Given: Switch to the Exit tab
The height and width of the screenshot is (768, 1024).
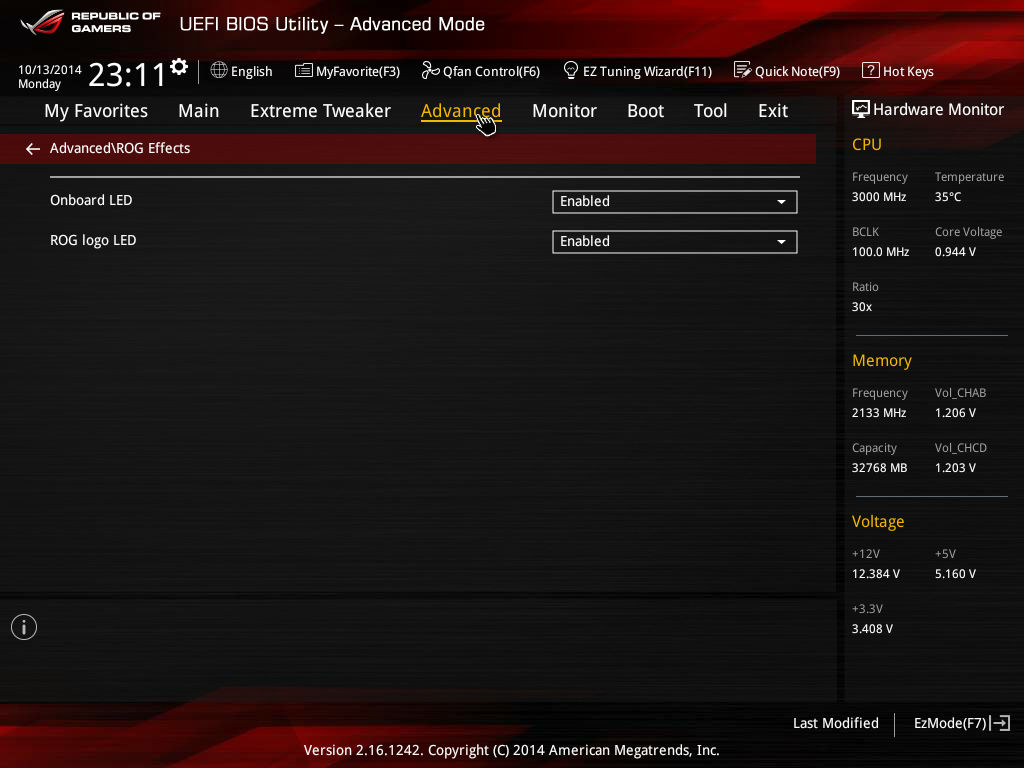Looking at the screenshot, I should 773,111.
